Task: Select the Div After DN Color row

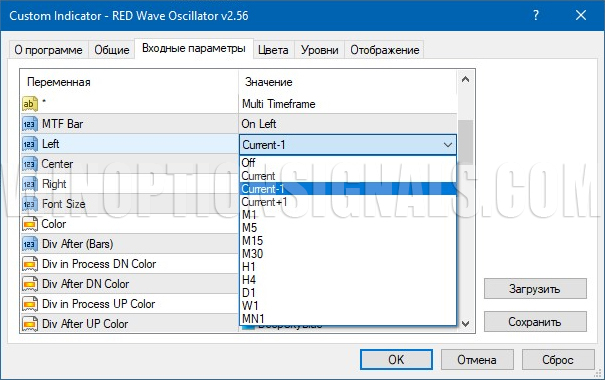Action: point(130,284)
